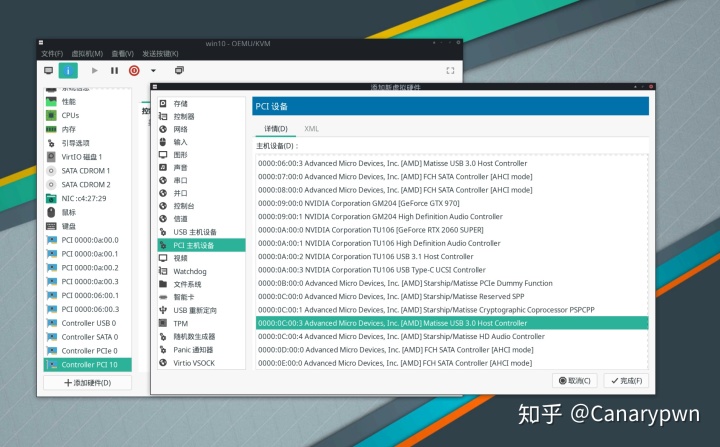Image resolution: width=720 pixels, height=447 pixels.
Task: Select GeForce GTX 970 PCI device
Action: pyautogui.click(x=452, y=203)
